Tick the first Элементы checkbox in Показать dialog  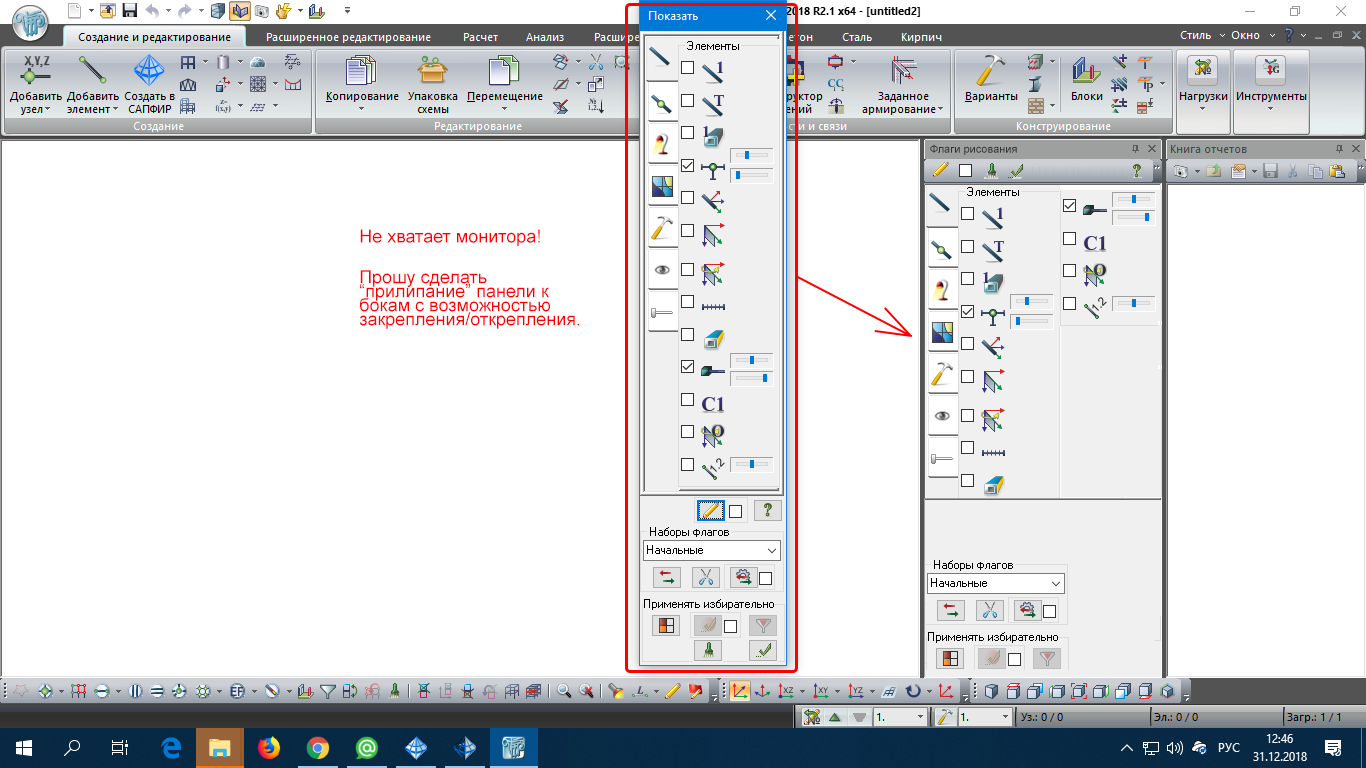coord(687,68)
